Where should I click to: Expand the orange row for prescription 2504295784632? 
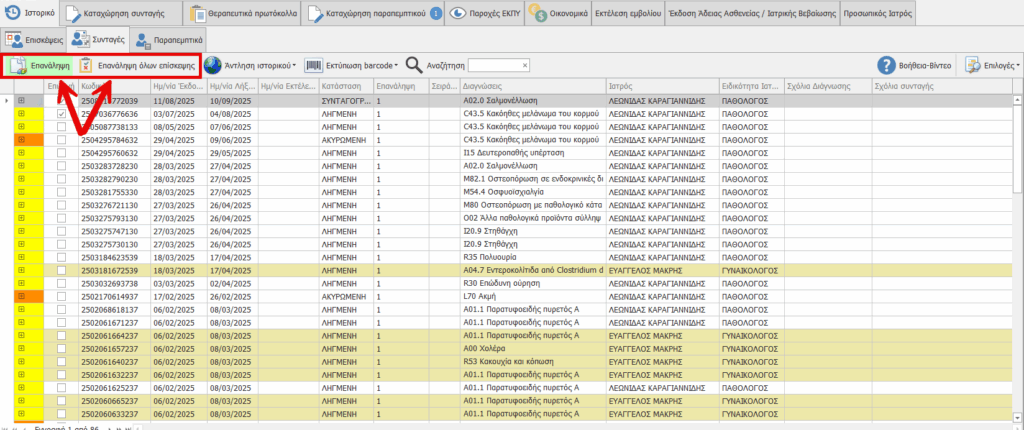click(x=21, y=141)
